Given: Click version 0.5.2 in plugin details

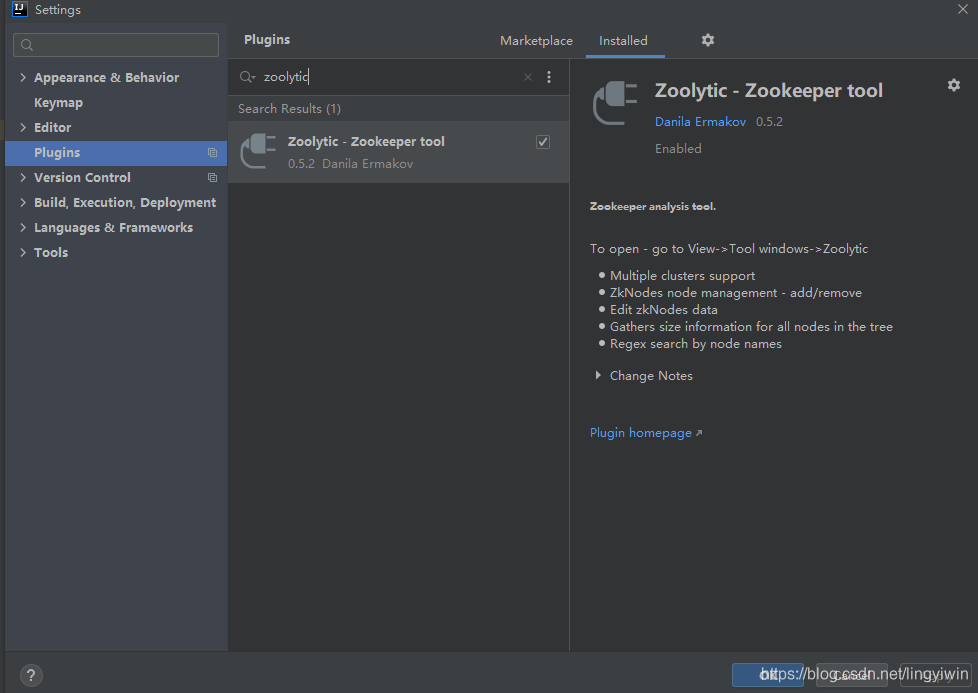Looking at the screenshot, I should tap(769, 122).
